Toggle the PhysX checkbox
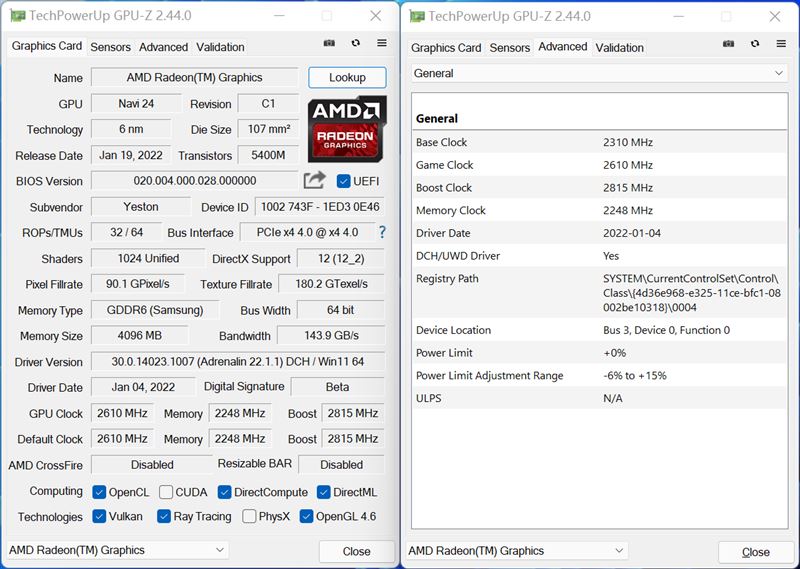The width and height of the screenshot is (800, 569). 248,517
